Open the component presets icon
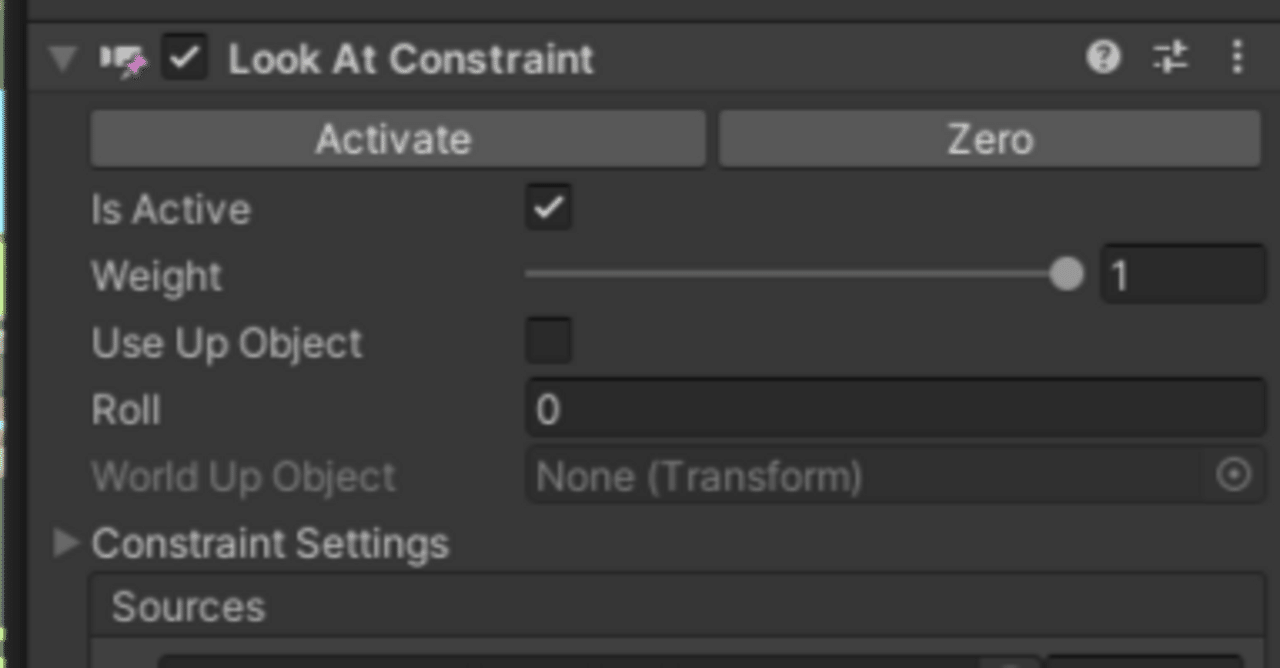This screenshot has height=668, width=1280. pyautogui.click(x=1171, y=57)
